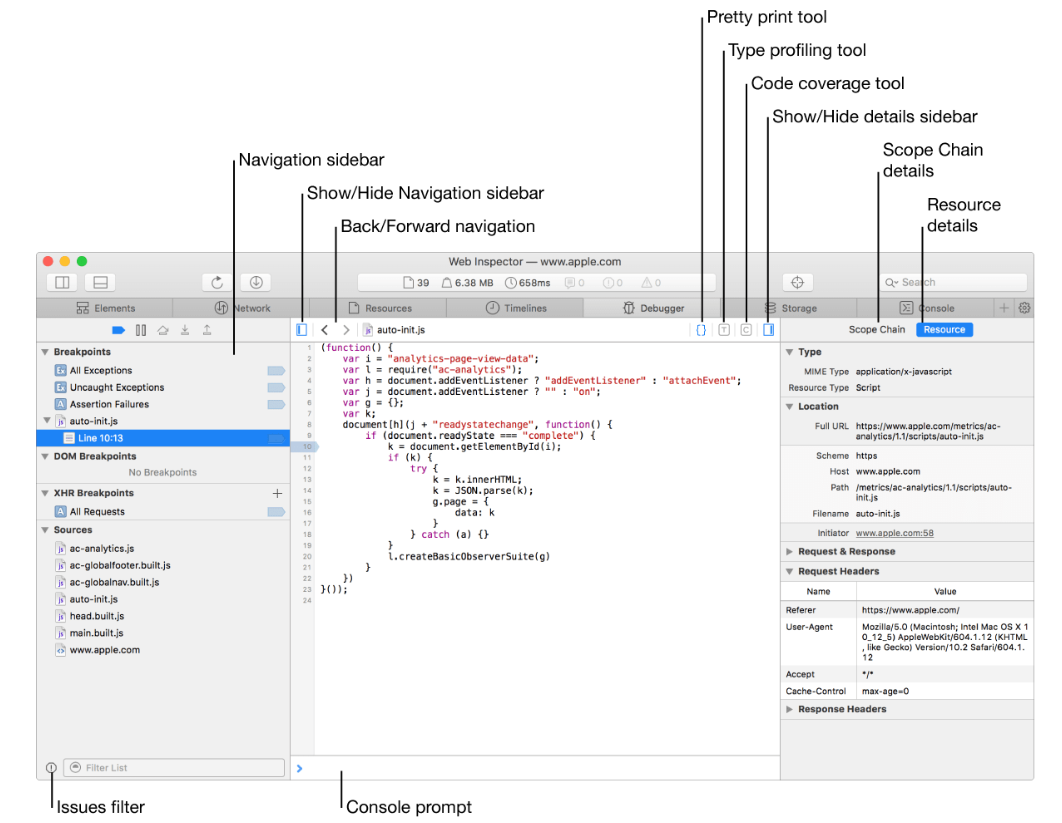Image resolution: width=1062 pixels, height=823 pixels.
Task: Toggle the All Requests XHR breakpoint marker
Action: [x=276, y=512]
